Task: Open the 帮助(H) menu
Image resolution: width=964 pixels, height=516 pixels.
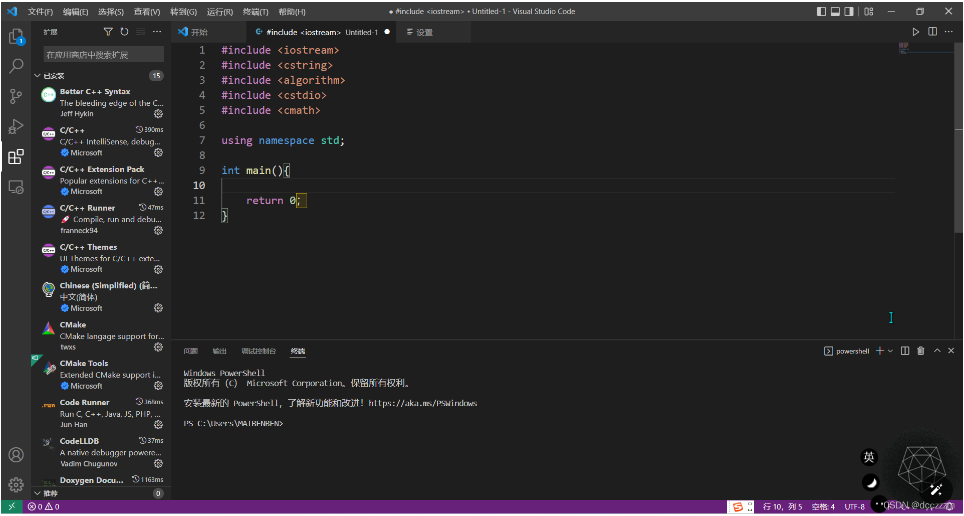Action: point(291,12)
